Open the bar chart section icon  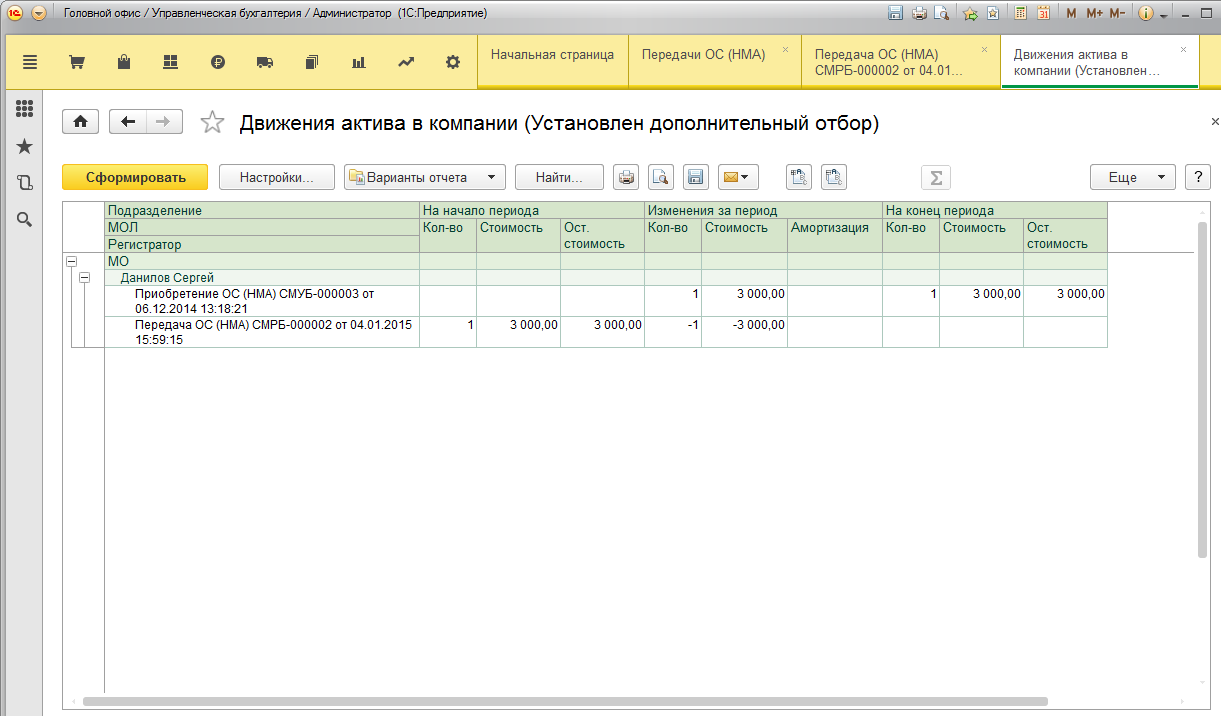pyautogui.click(x=358, y=62)
